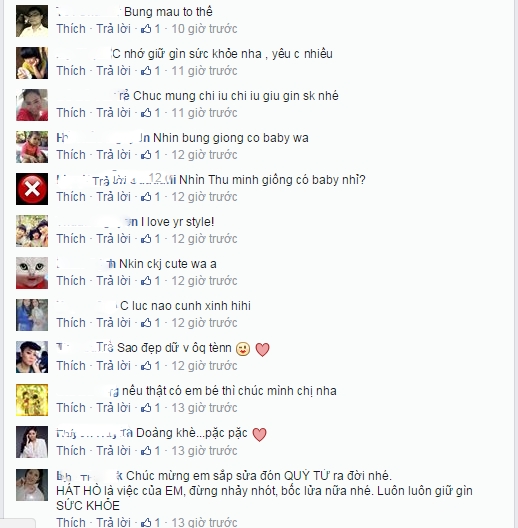Click Trả lời under "nêu thật có em bé" comment

114,408
